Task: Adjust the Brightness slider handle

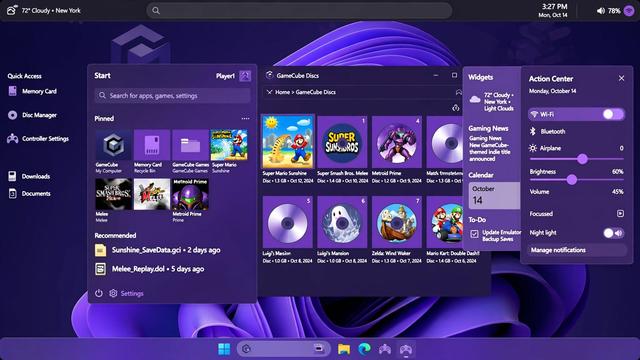Action: pos(572,179)
